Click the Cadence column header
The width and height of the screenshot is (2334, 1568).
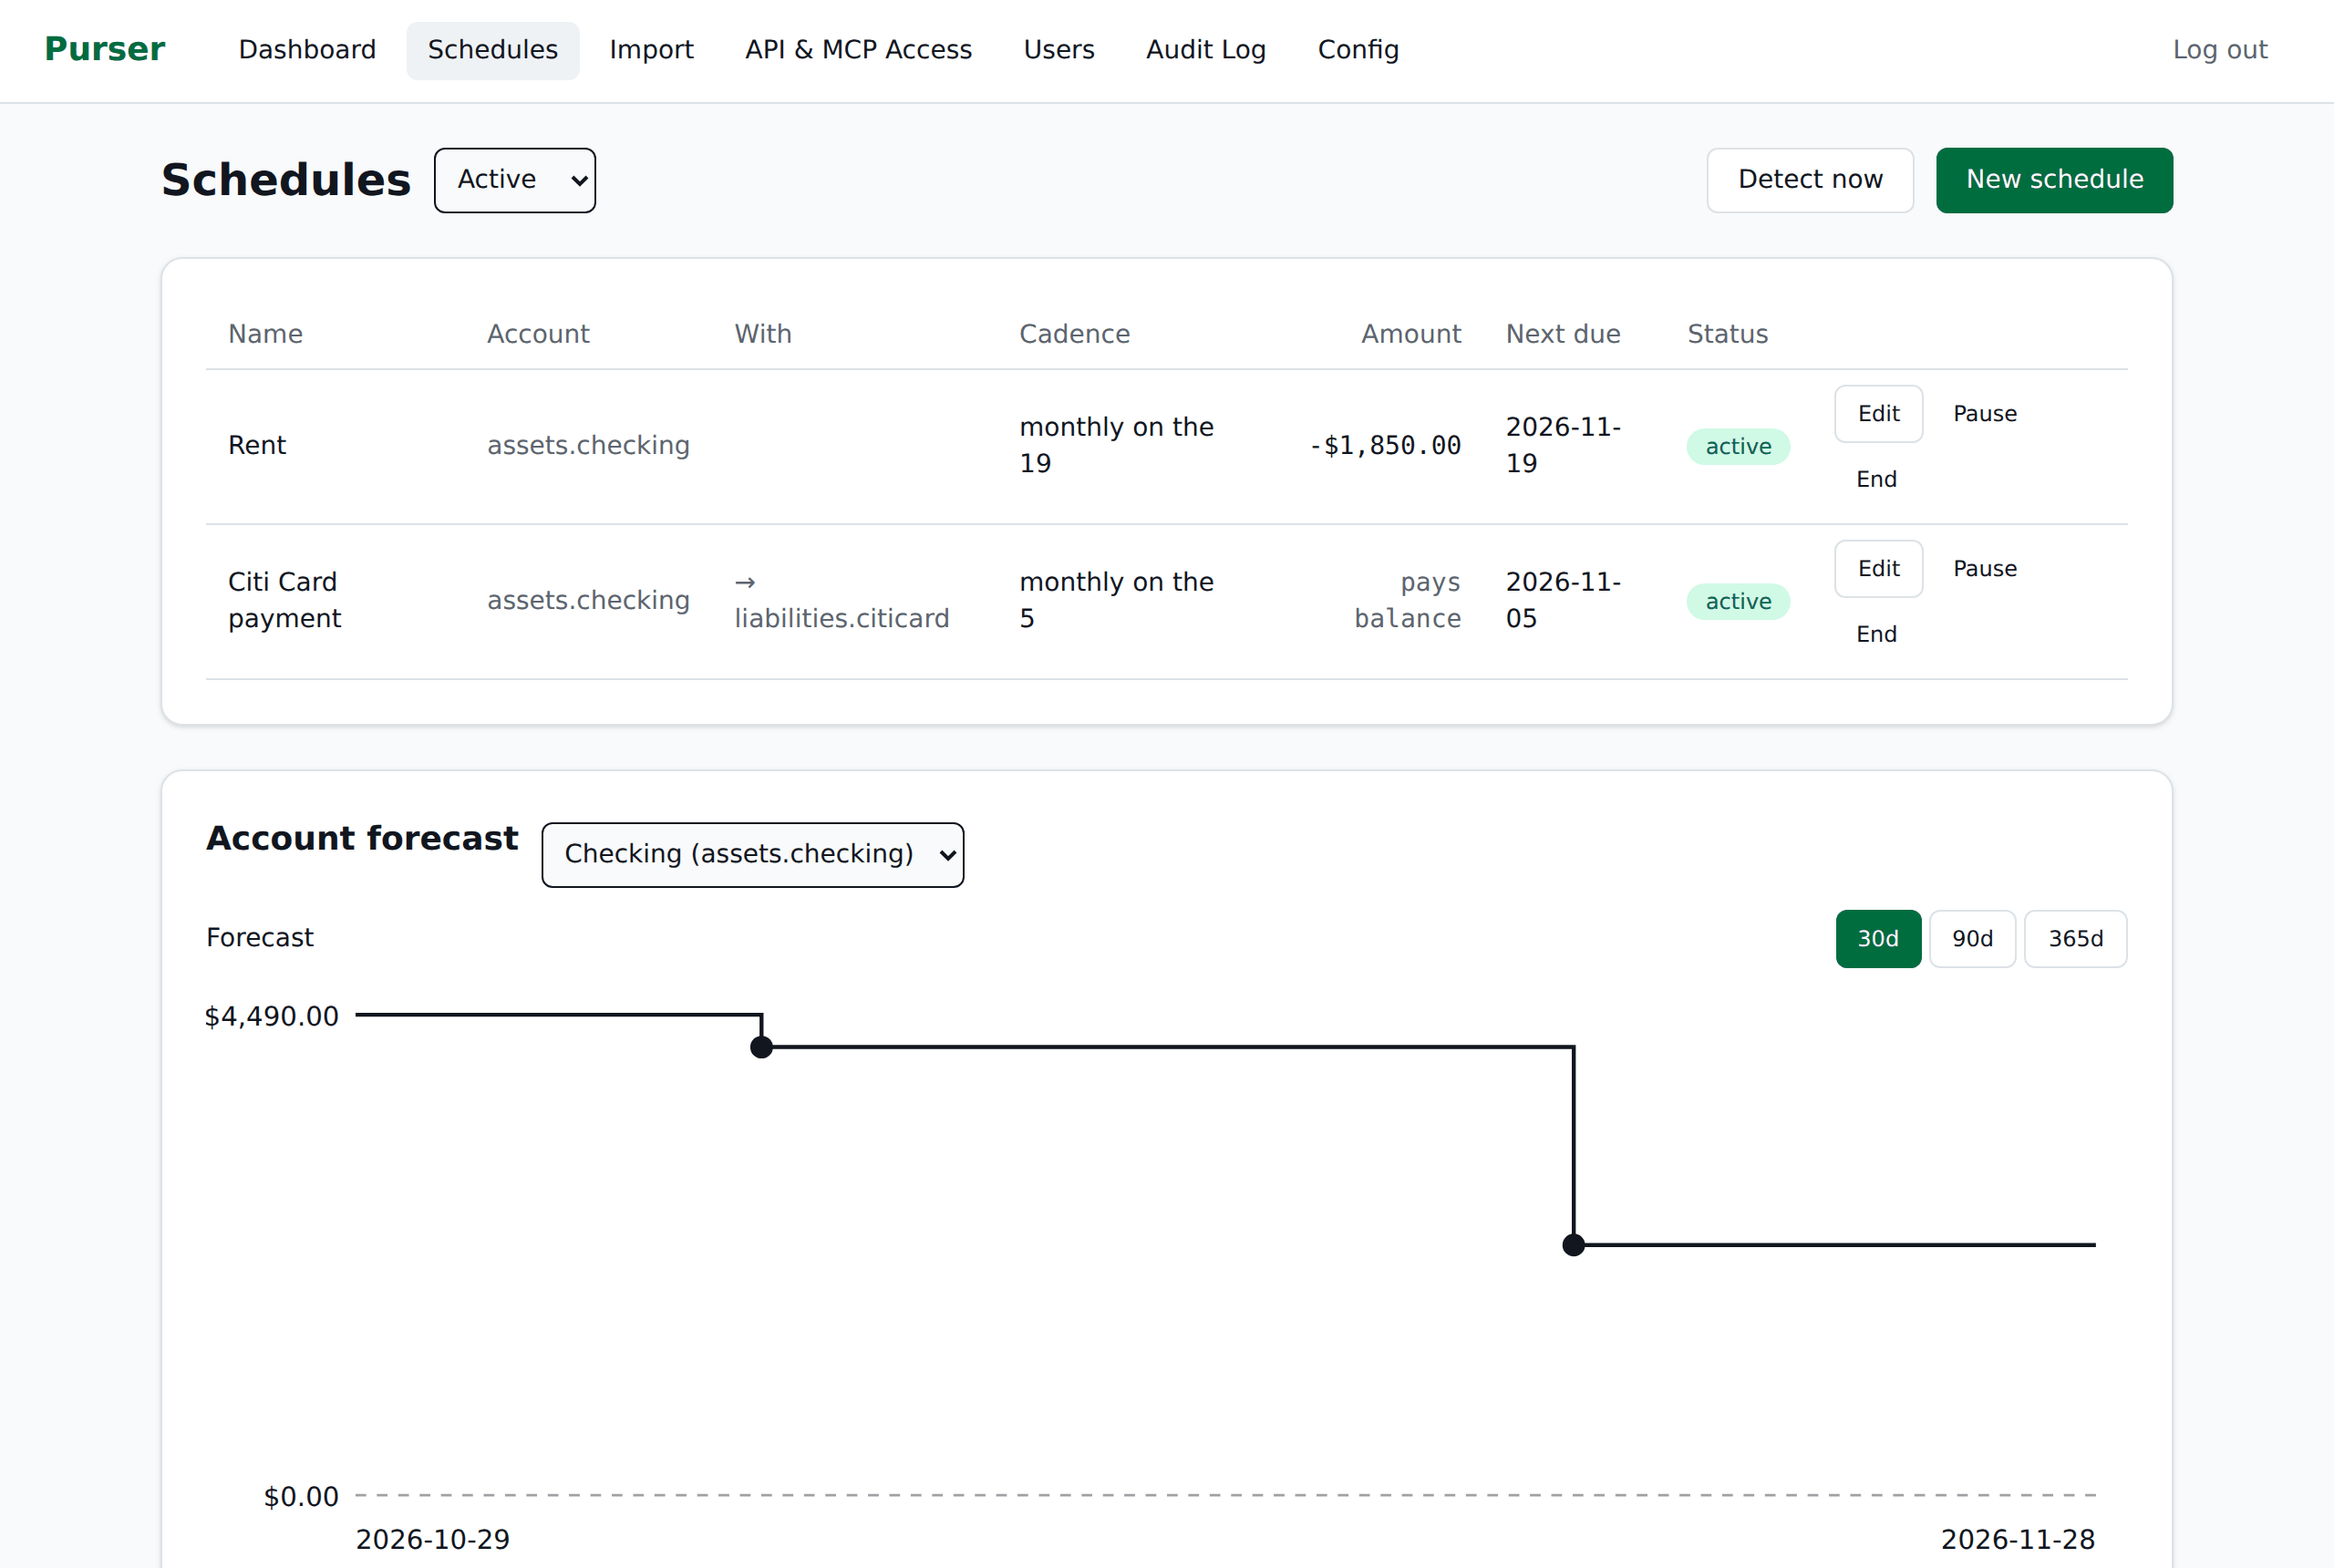(x=1074, y=334)
